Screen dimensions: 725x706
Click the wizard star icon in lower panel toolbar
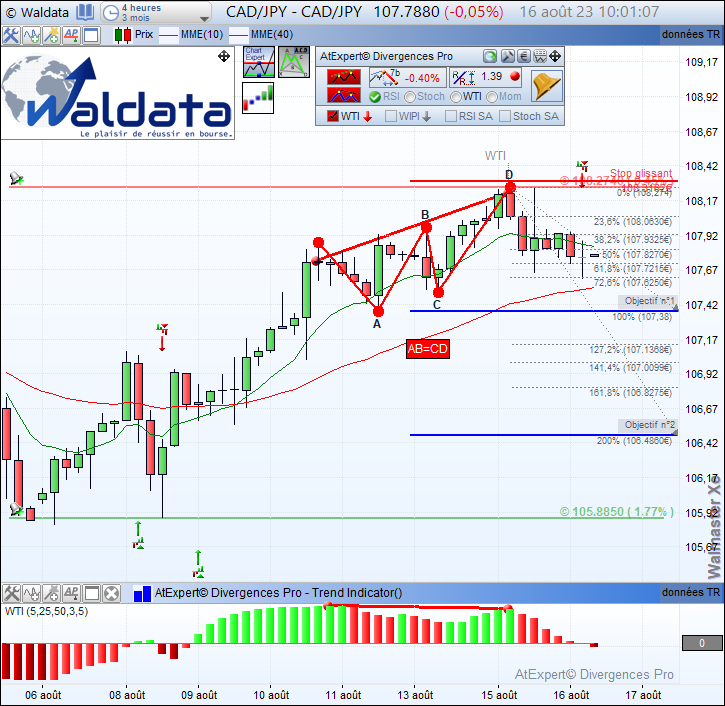click(x=51, y=593)
